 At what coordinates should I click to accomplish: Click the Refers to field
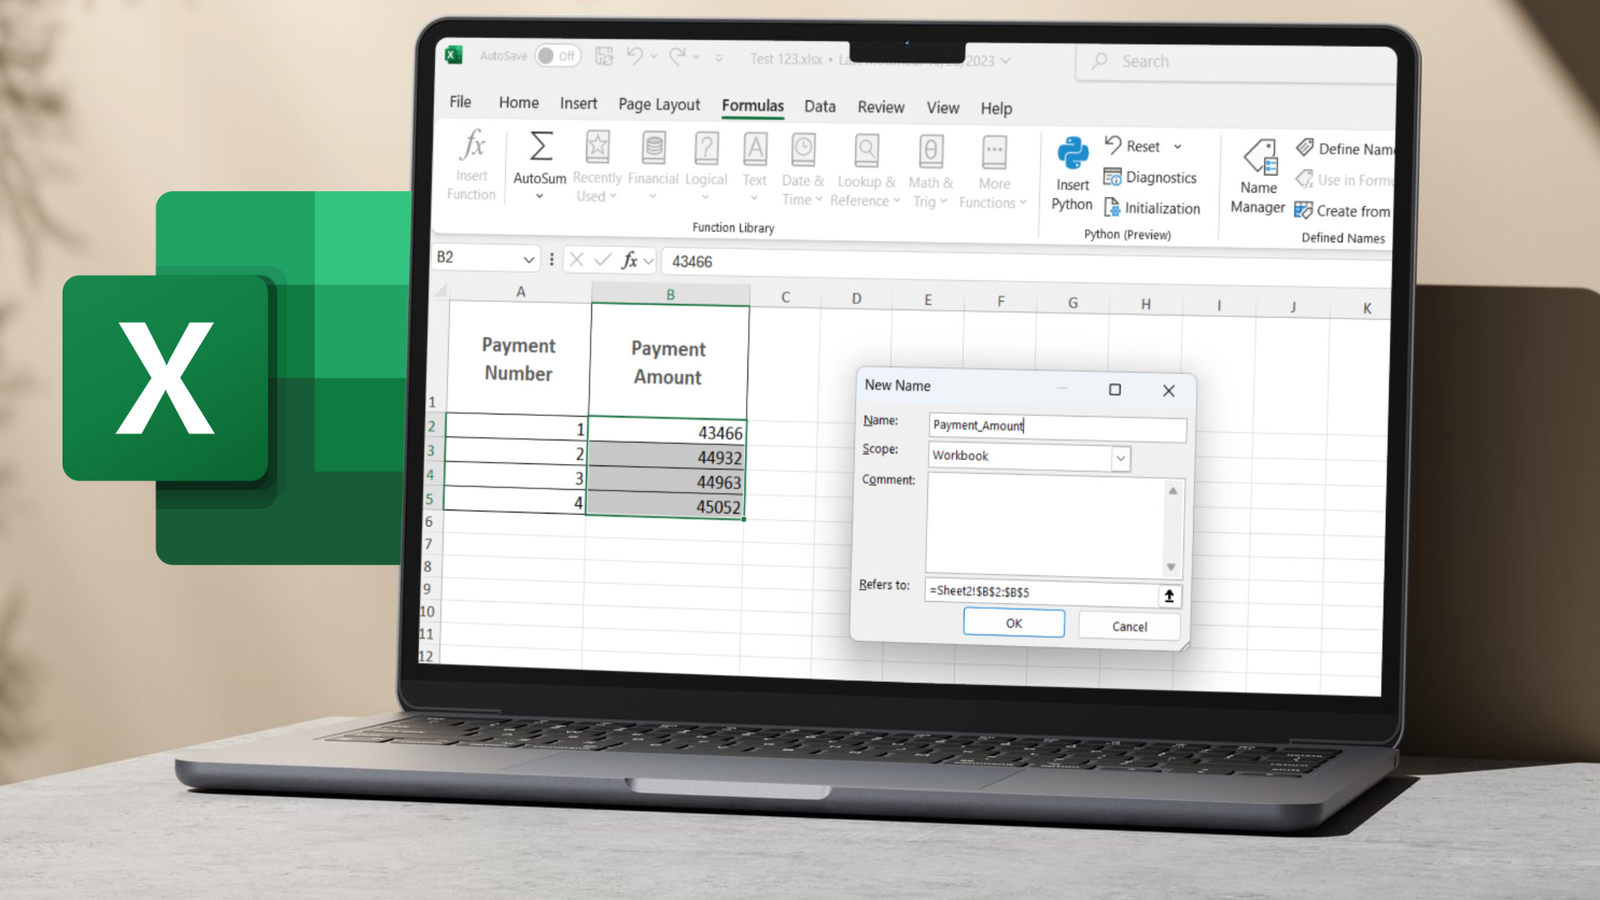1041,592
